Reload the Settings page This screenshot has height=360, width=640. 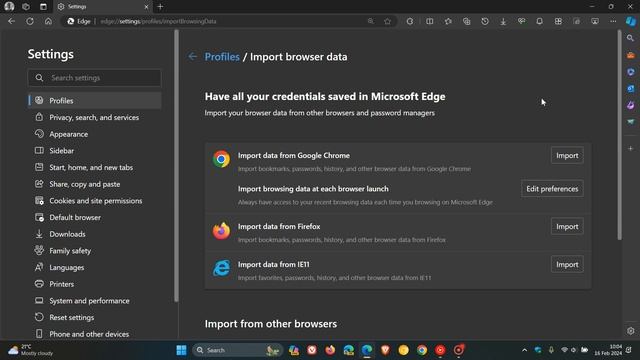tap(30, 21)
